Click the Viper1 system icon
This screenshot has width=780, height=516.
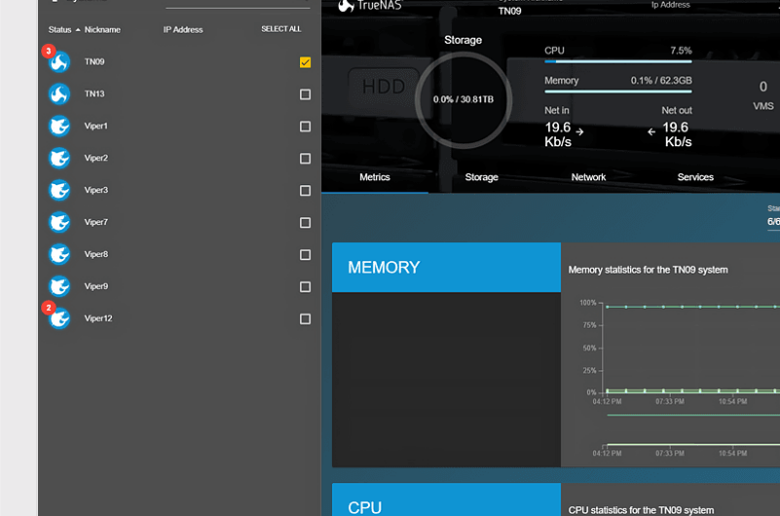pyautogui.click(x=59, y=126)
